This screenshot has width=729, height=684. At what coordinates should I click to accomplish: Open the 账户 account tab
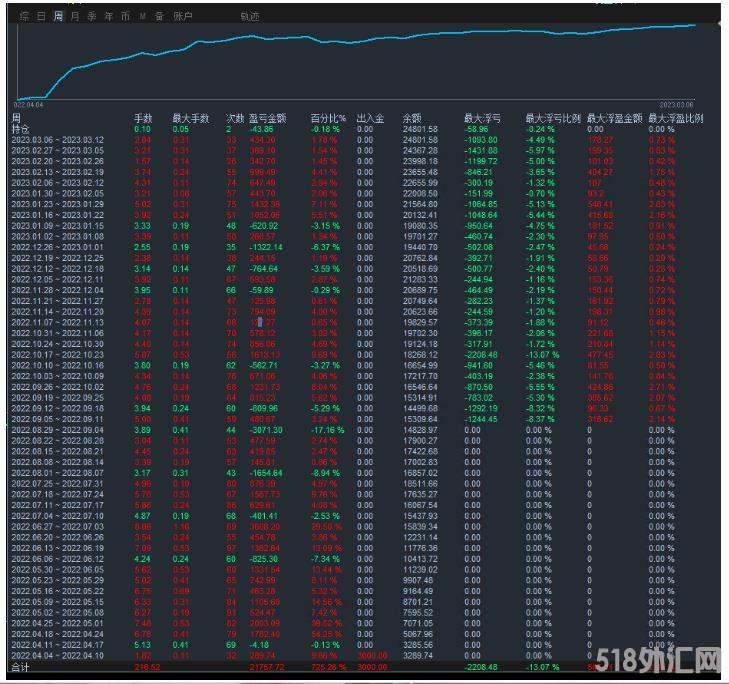click(x=182, y=17)
